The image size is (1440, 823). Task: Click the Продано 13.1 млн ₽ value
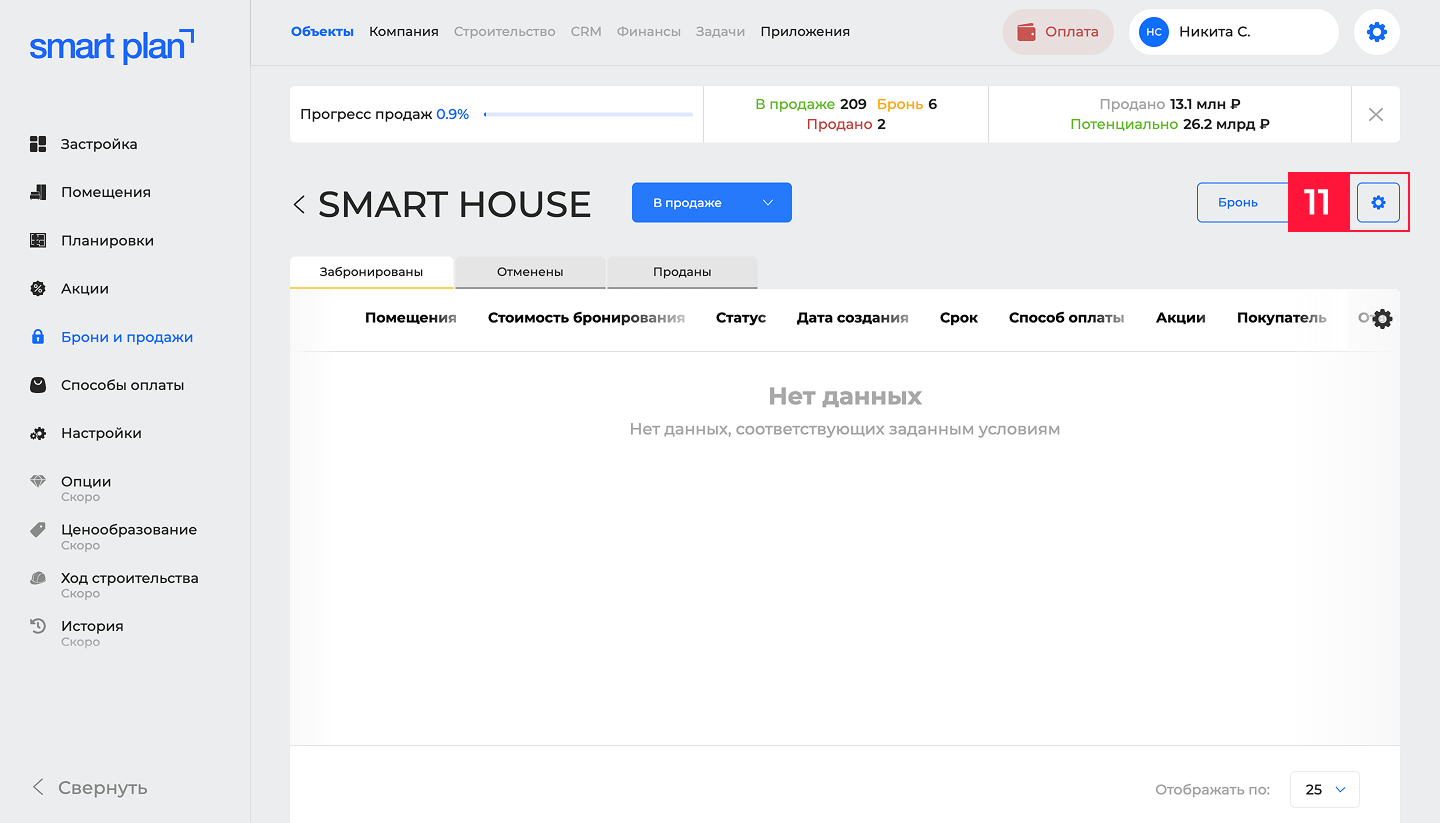click(1170, 104)
